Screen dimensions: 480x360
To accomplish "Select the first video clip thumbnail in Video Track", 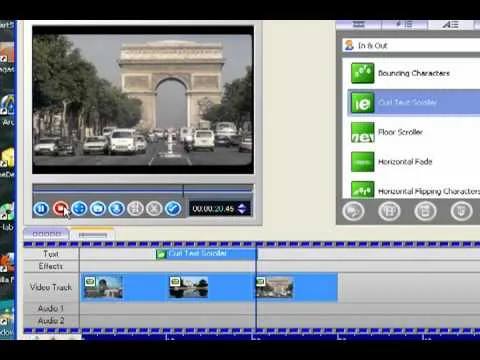I will click(x=103, y=287).
